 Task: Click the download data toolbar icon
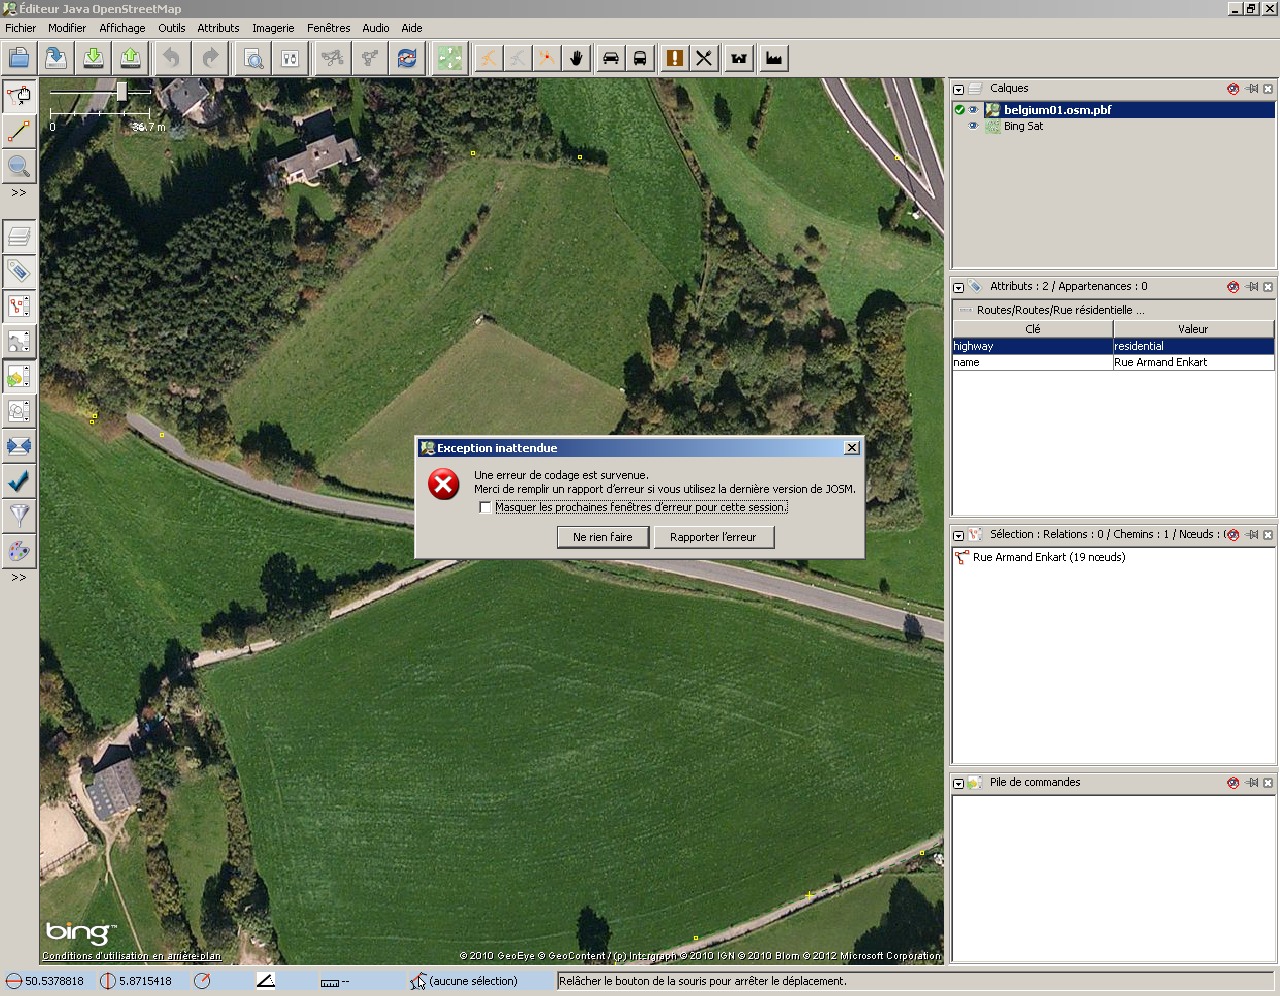tap(93, 58)
